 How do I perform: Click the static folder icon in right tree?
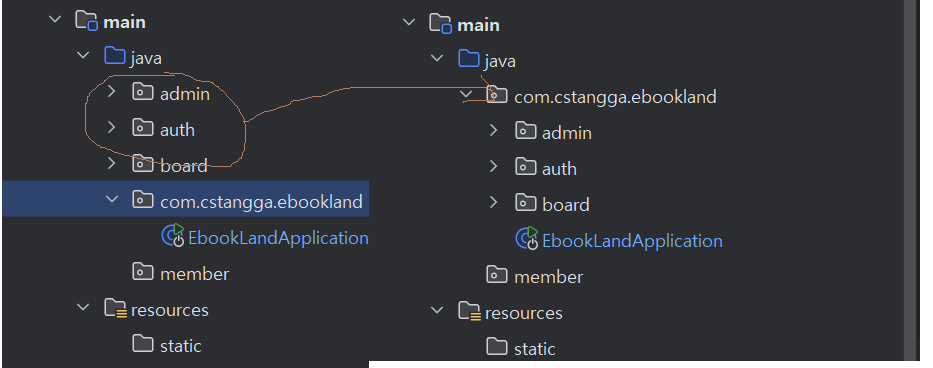point(497,347)
